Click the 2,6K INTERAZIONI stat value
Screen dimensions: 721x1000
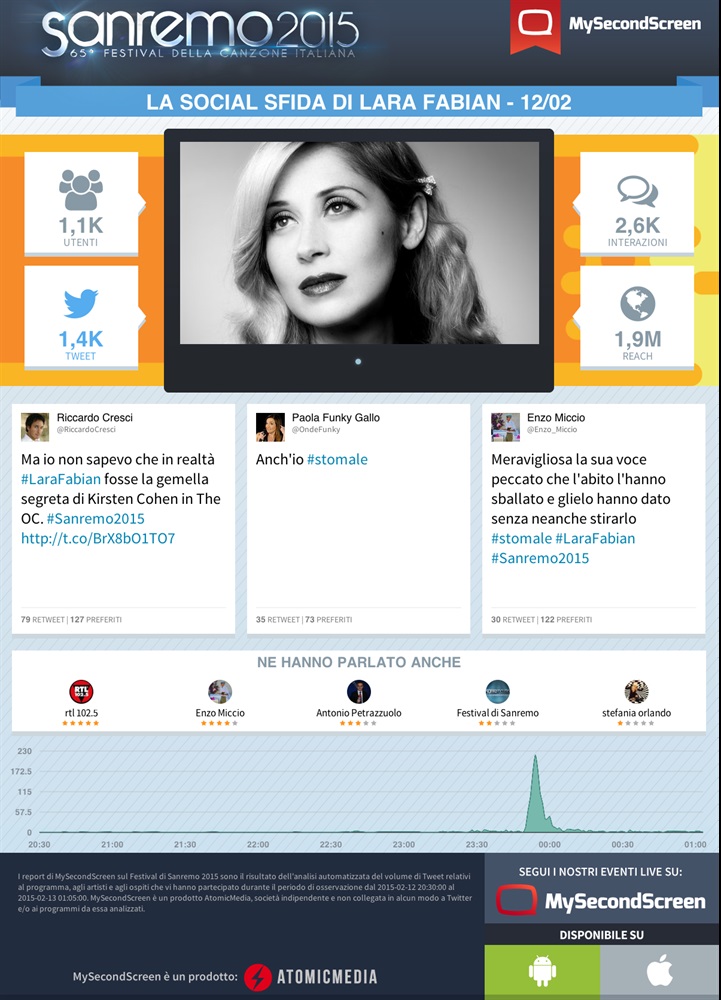[x=637, y=225]
